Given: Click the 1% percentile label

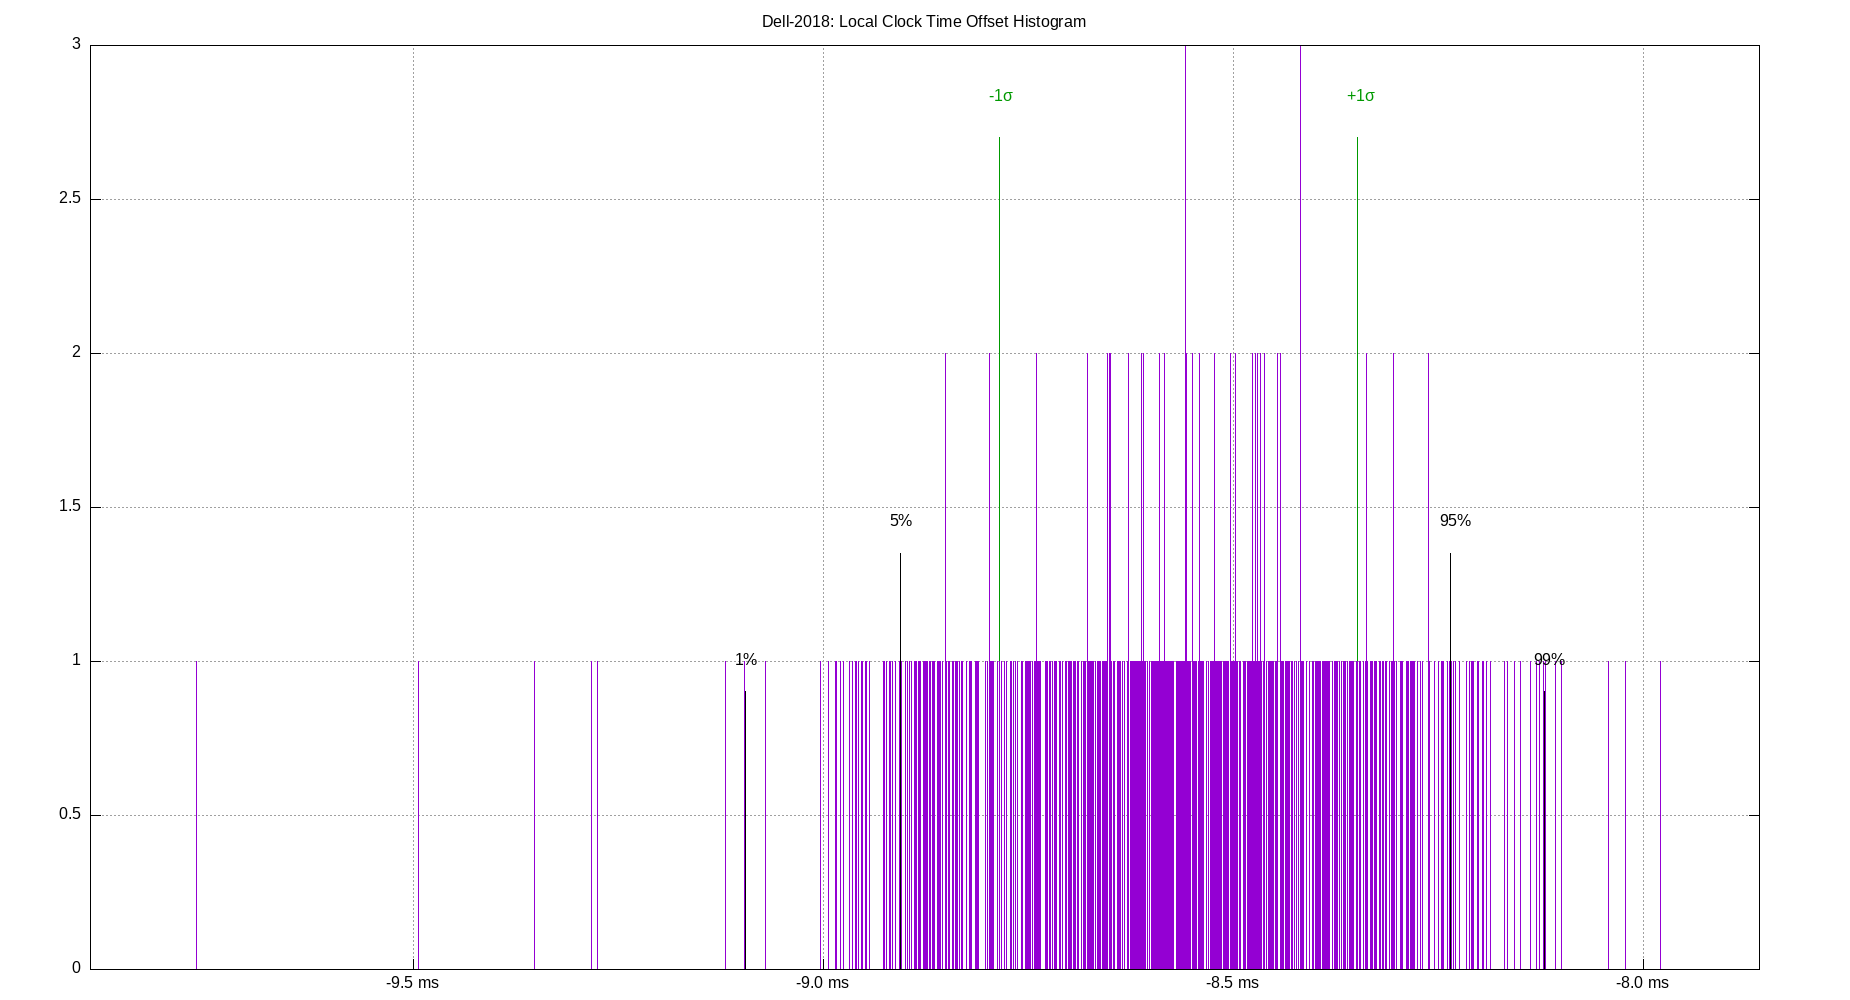Looking at the screenshot, I should tap(746, 659).
